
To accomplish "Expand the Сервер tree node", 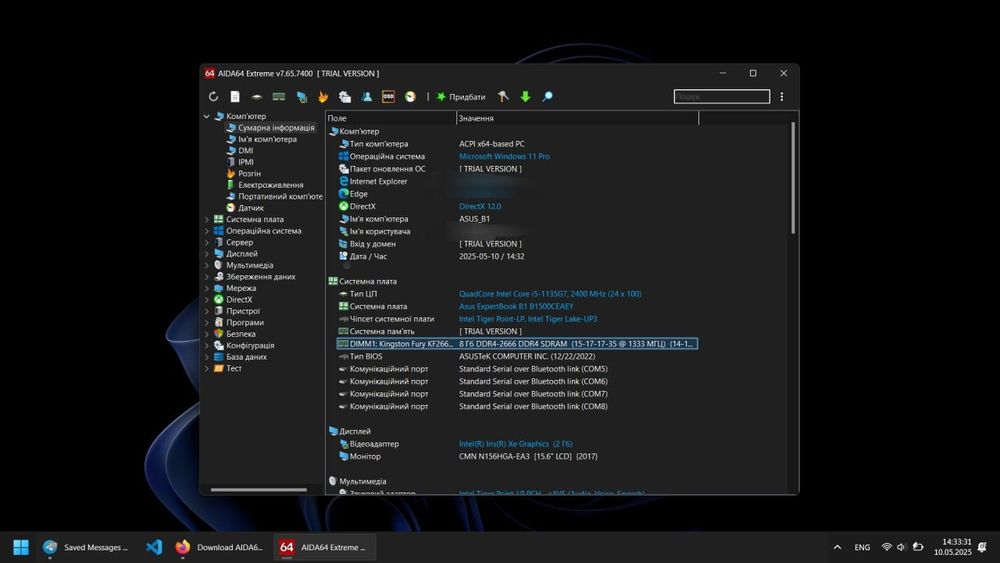I will [x=207, y=242].
